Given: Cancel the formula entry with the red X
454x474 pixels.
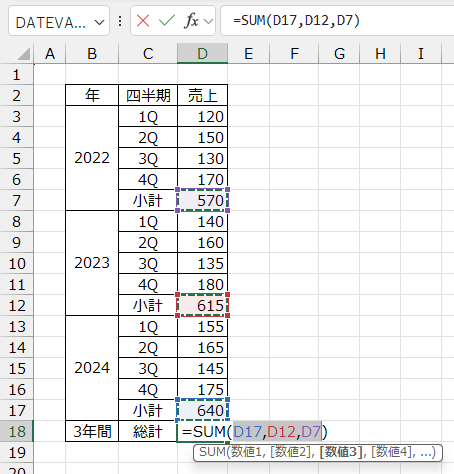Looking at the screenshot, I should point(143,21).
